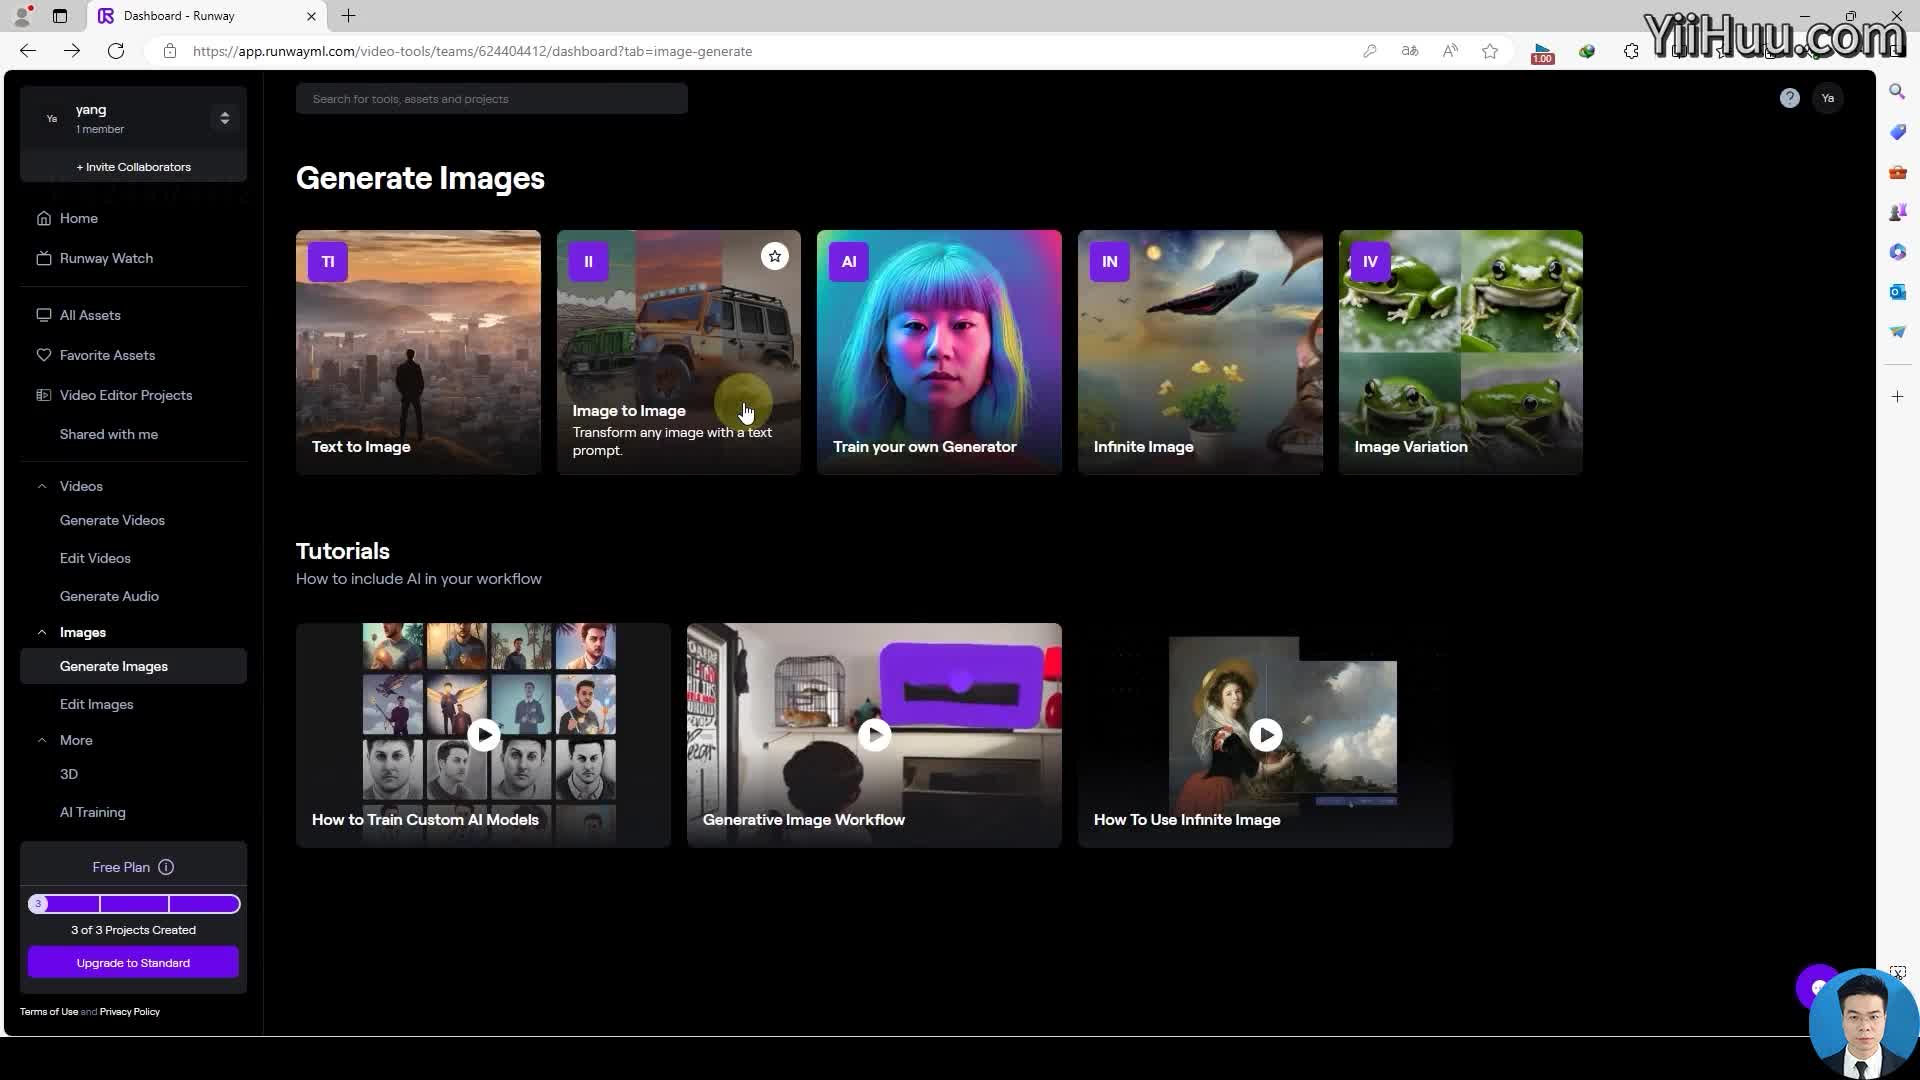1920x1080 pixels.
Task: Open Generate Videos in sidebar
Action: point(112,520)
